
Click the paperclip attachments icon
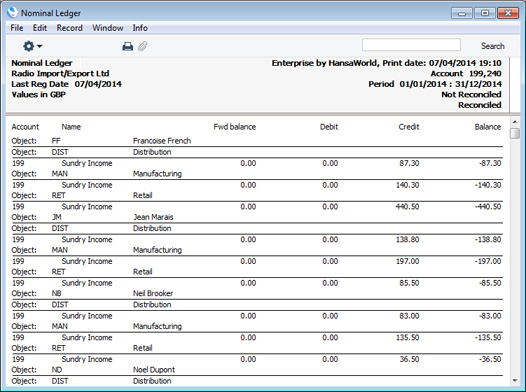pyautogui.click(x=143, y=46)
